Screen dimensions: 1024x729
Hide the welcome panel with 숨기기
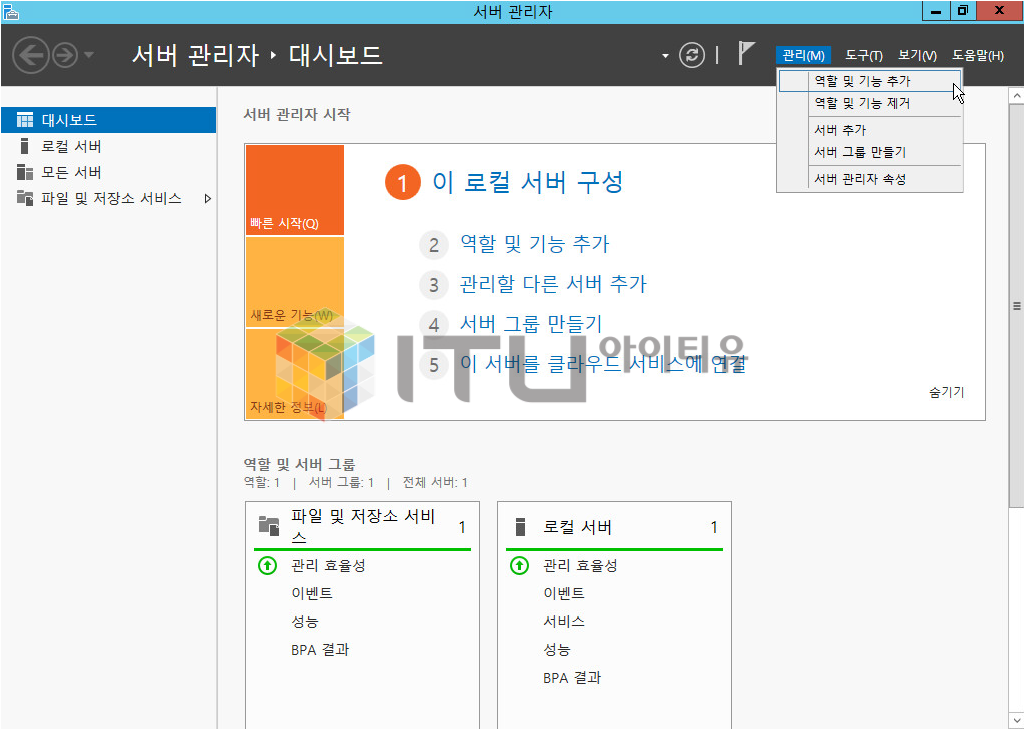click(946, 392)
